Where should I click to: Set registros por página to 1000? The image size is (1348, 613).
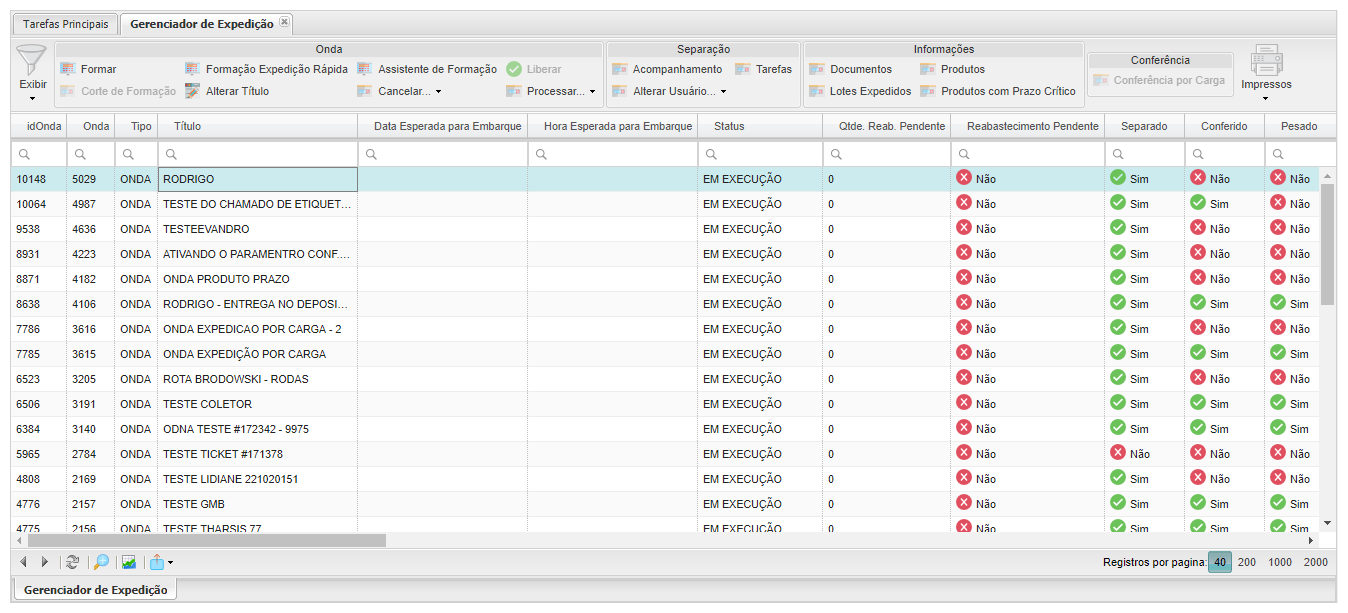point(1280,562)
